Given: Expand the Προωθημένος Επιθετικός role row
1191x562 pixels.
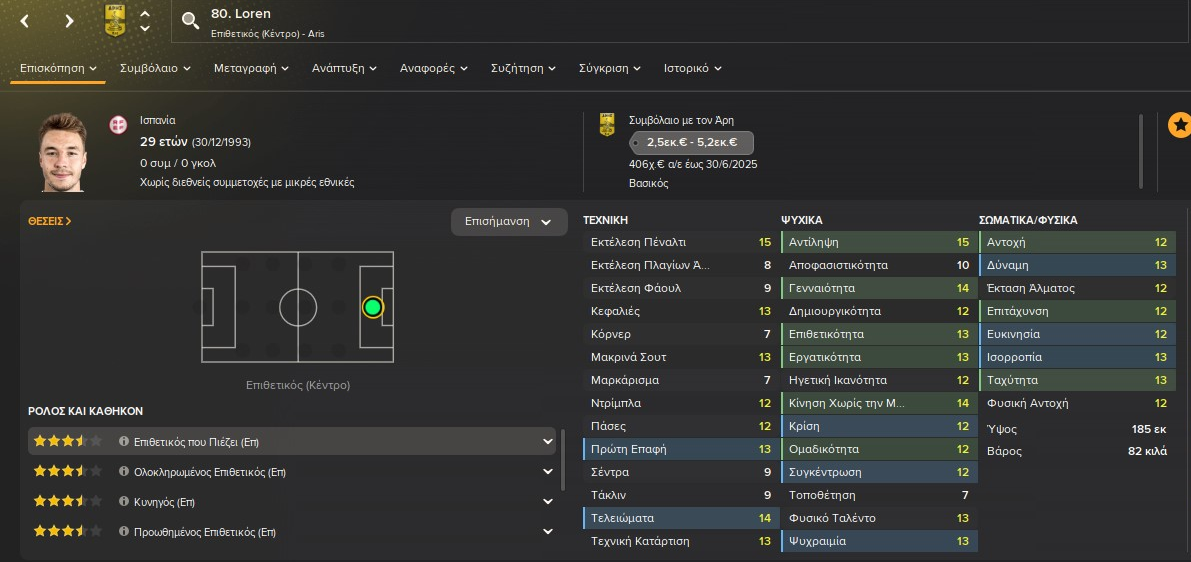Looking at the screenshot, I should pyautogui.click(x=547, y=532).
